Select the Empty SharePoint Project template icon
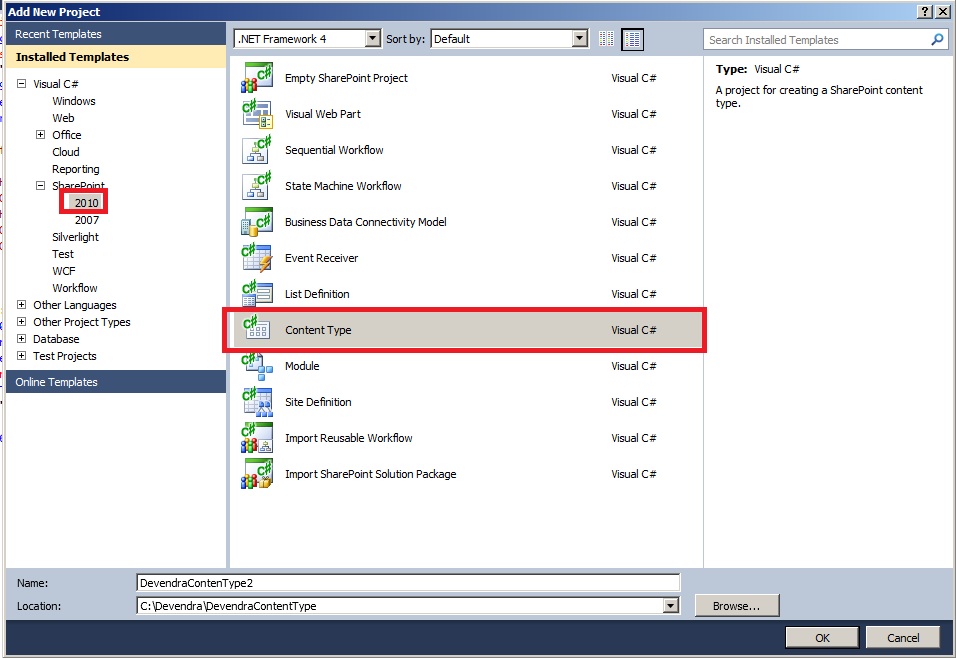This screenshot has width=956, height=658. click(x=257, y=77)
